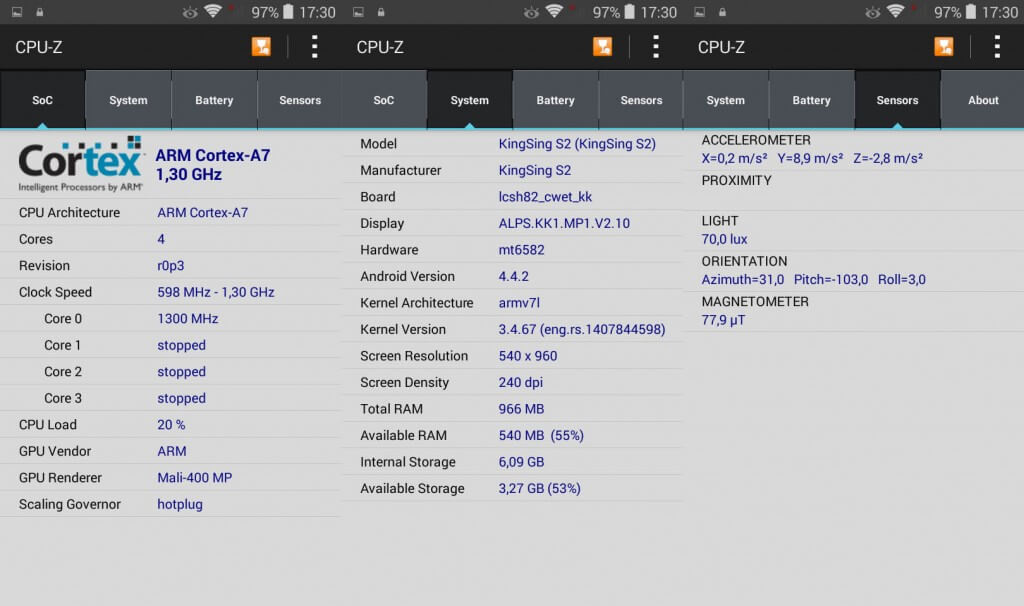The height and width of the screenshot is (606, 1024).
Task: Select Revision value 'r0p3'
Action: (x=170, y=266)
